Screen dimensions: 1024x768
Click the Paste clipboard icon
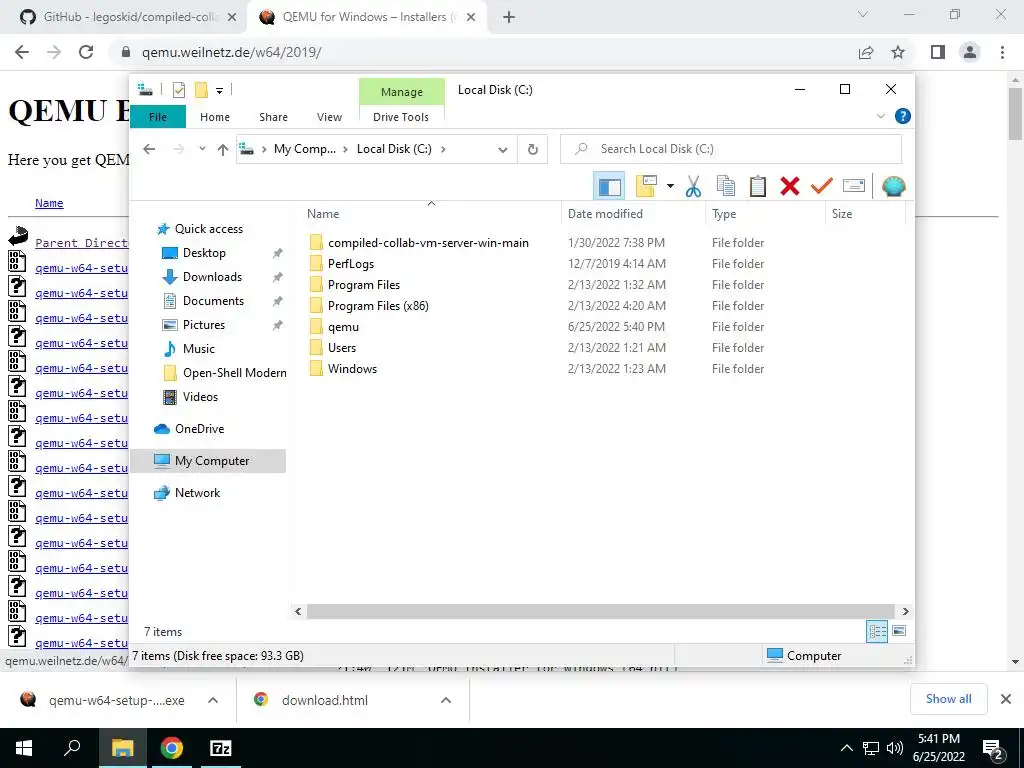[x=758, y=186]
